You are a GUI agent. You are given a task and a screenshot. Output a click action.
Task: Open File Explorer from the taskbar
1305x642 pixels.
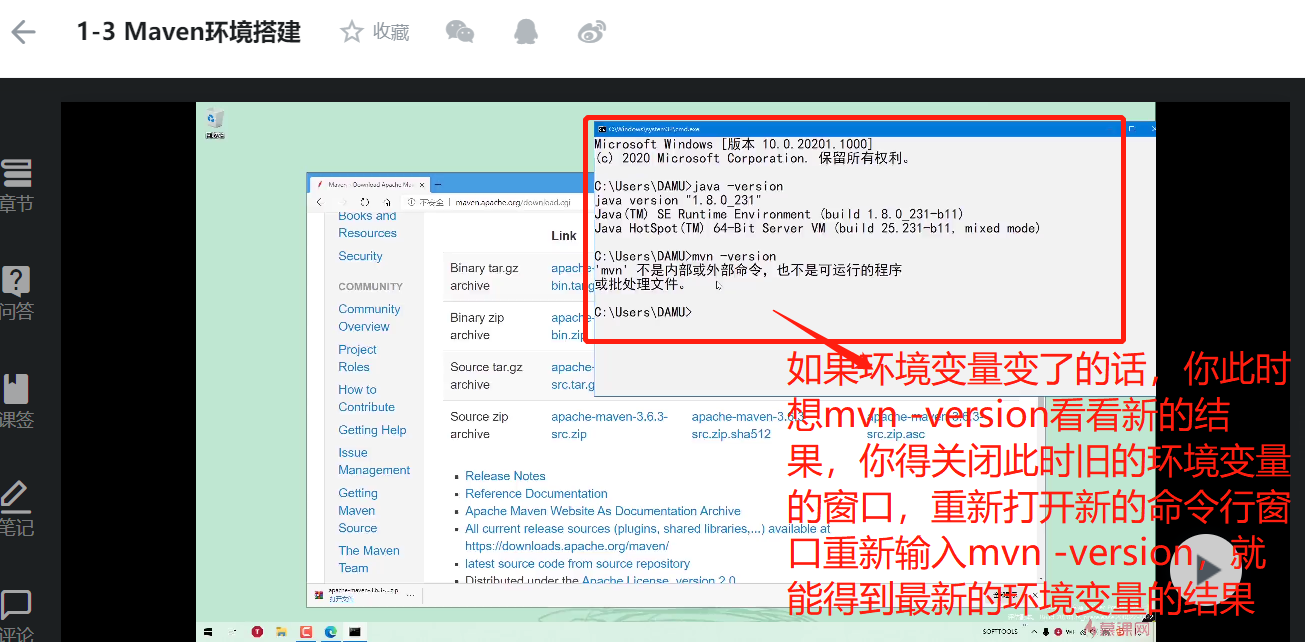(281, 632)
